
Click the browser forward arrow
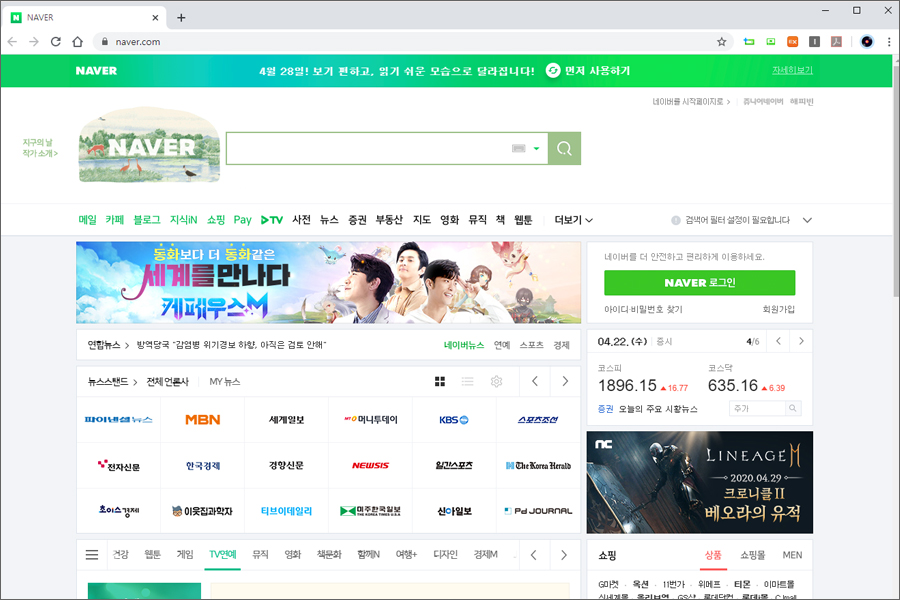tap(34, 42)
